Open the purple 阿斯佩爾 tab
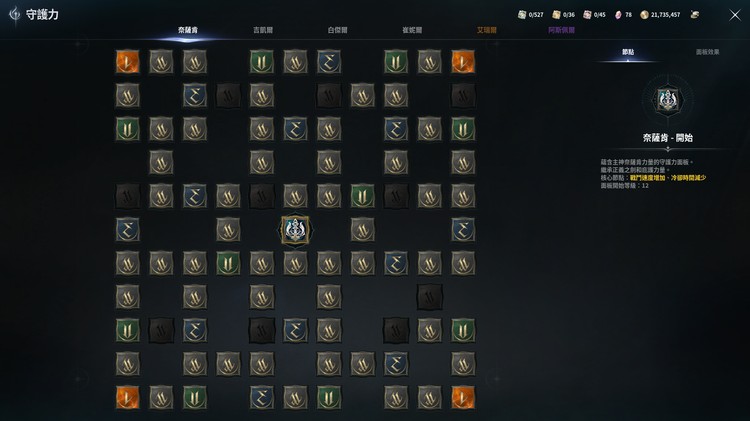The height and width of the screenshot is (421, 750). point(562,30)
